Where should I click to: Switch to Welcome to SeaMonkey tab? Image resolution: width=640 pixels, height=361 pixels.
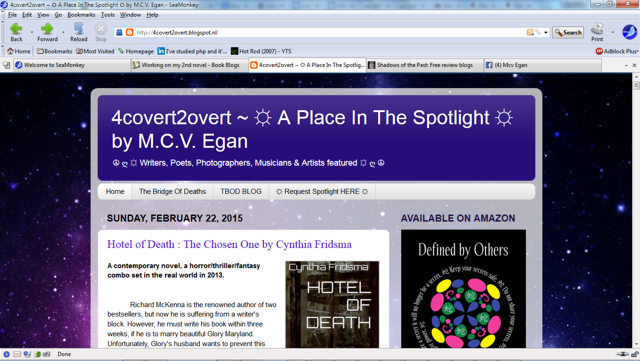(72, 65)
